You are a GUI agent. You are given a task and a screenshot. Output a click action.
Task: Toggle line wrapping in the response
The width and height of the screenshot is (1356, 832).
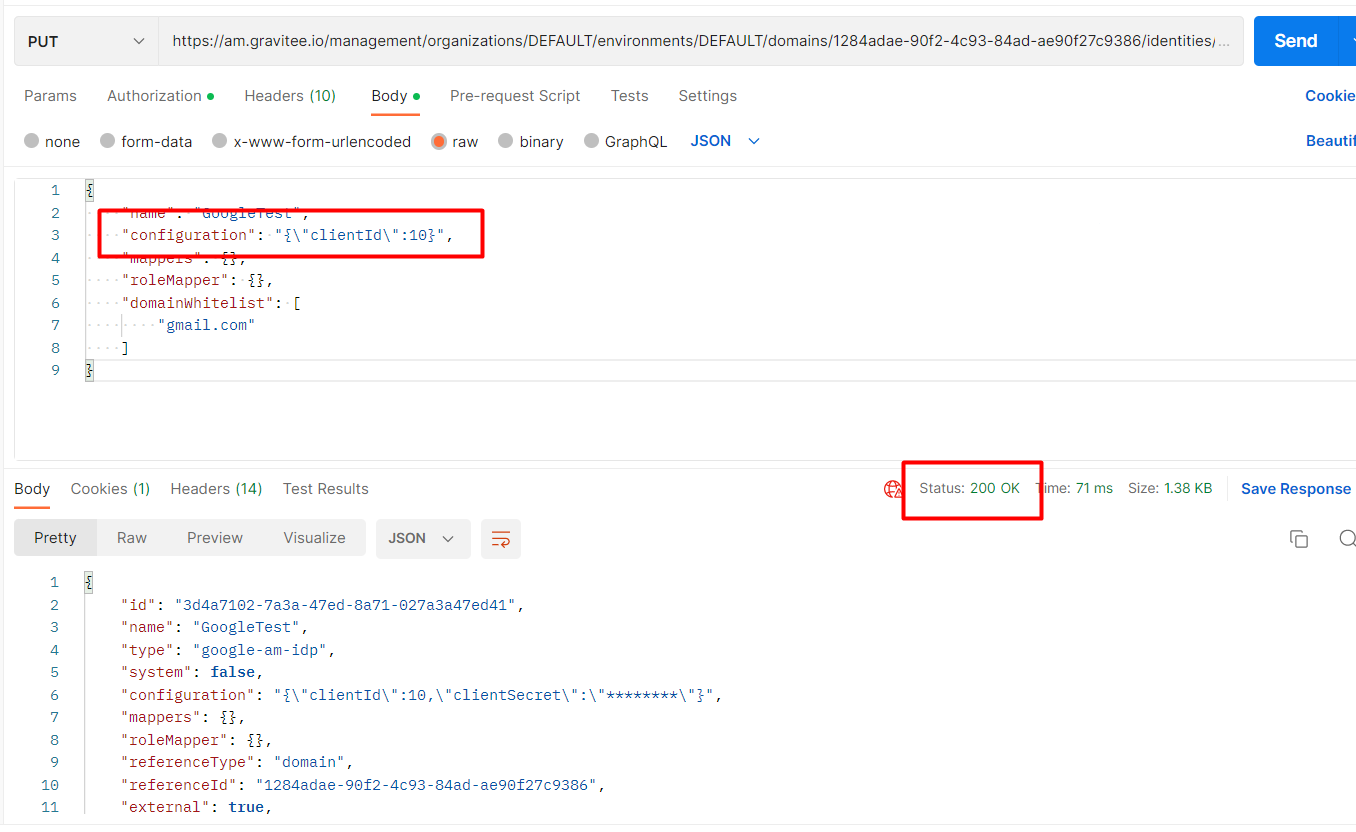coord(500,538)
